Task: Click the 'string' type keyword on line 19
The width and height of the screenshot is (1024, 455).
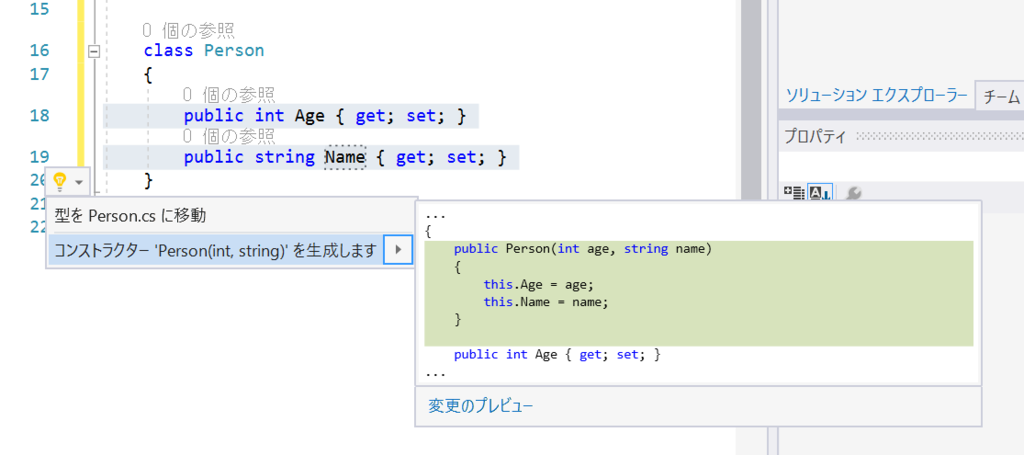Action: 285,157
